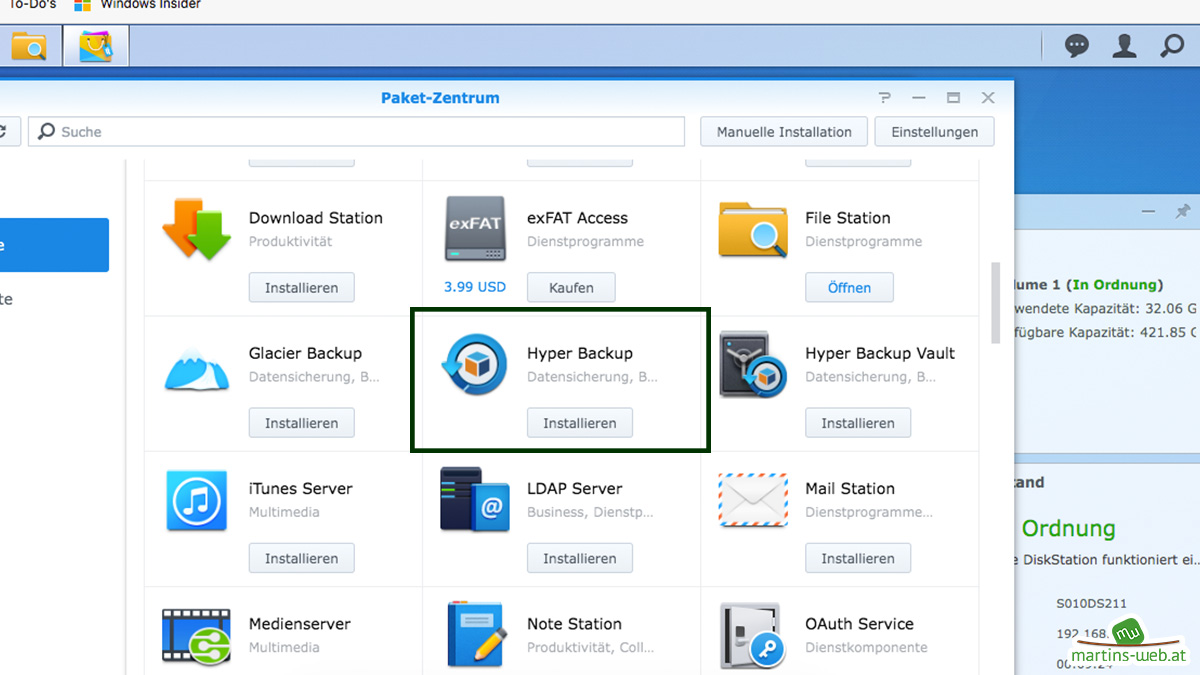Click the Windows Insider bookmark icon

click(x=83, y=5)
